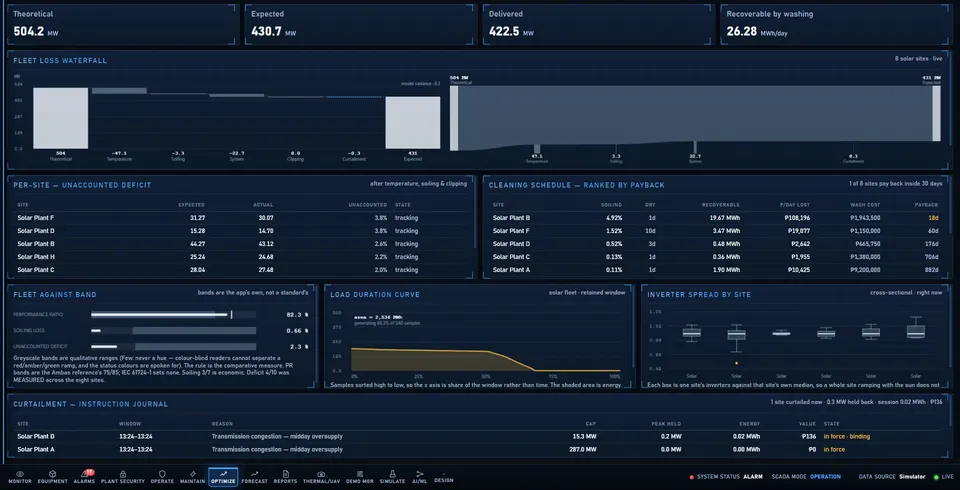The height and width of the screenshot is (490, 960).
Task: Select Solar Plant B in cleaning schedule
Action: click(716, 217)
